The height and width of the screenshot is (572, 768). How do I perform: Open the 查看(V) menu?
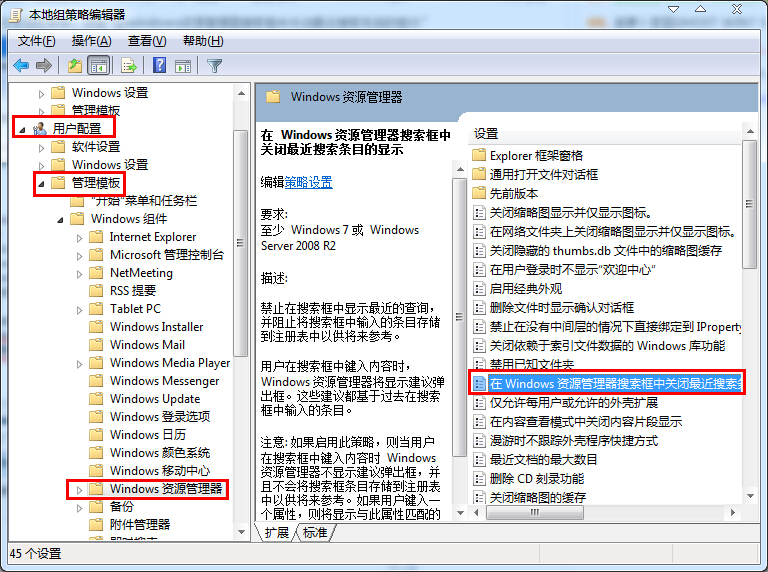146,41
